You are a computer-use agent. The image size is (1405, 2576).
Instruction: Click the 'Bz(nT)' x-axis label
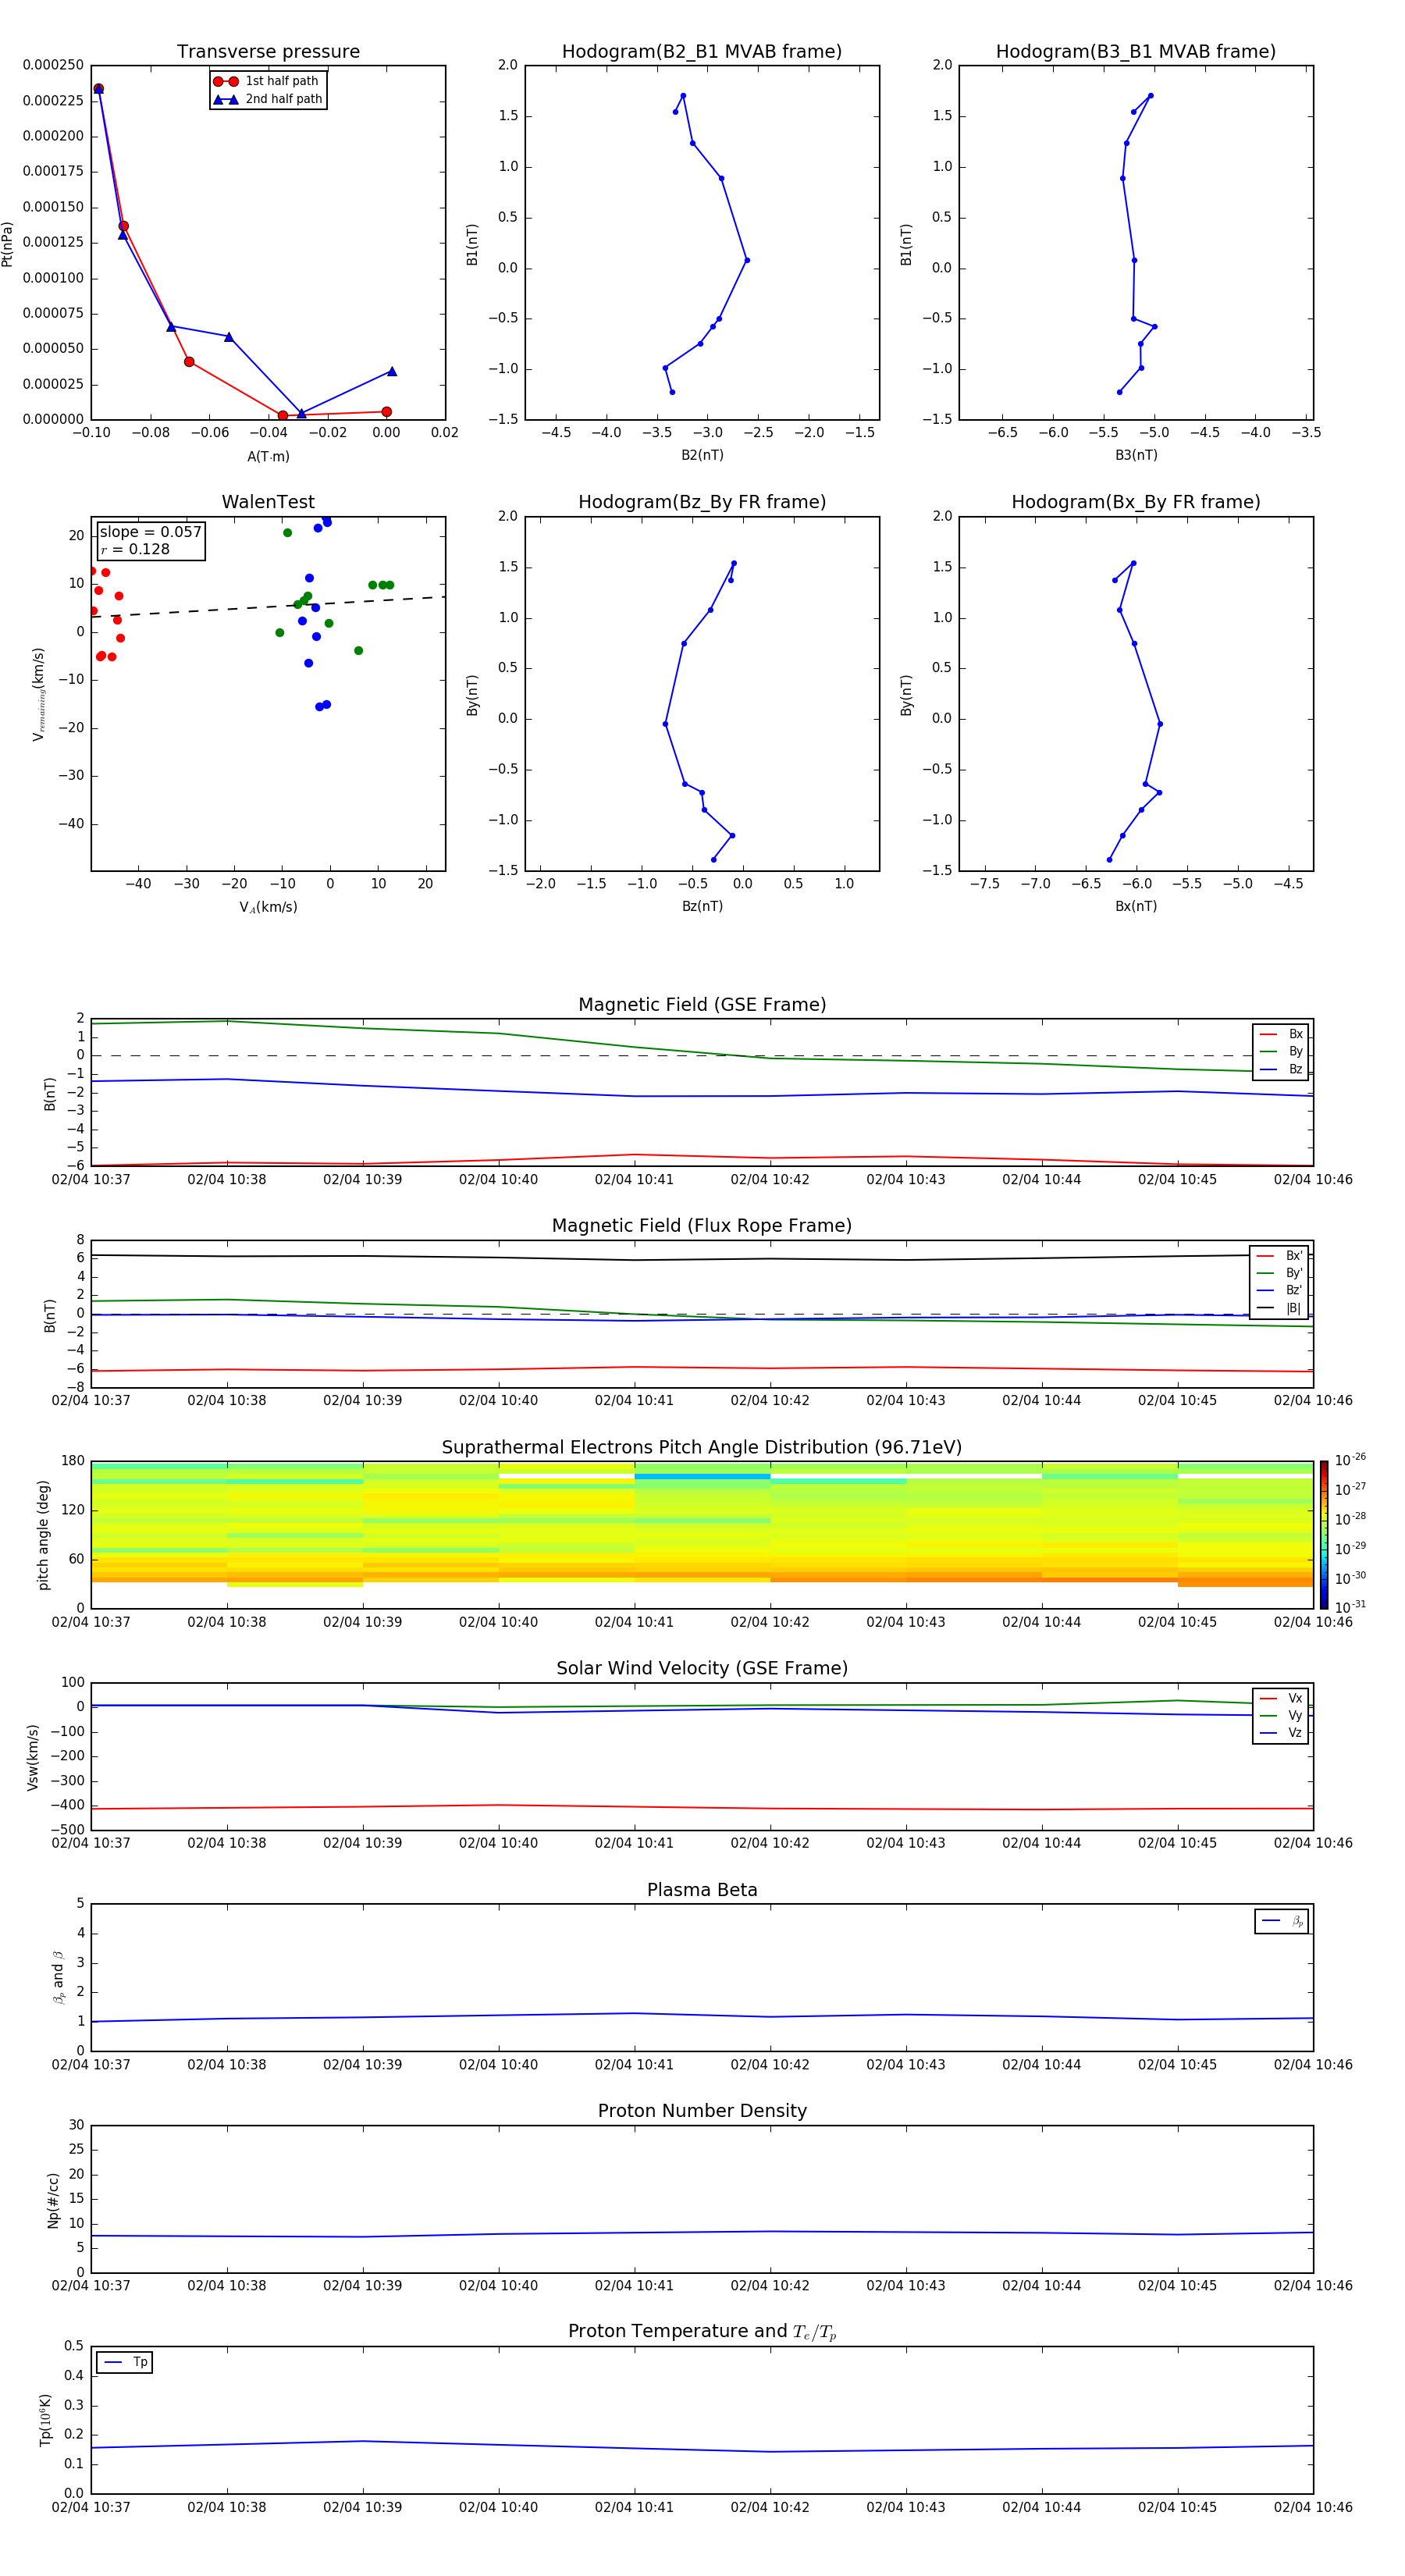tap(702, 906)
